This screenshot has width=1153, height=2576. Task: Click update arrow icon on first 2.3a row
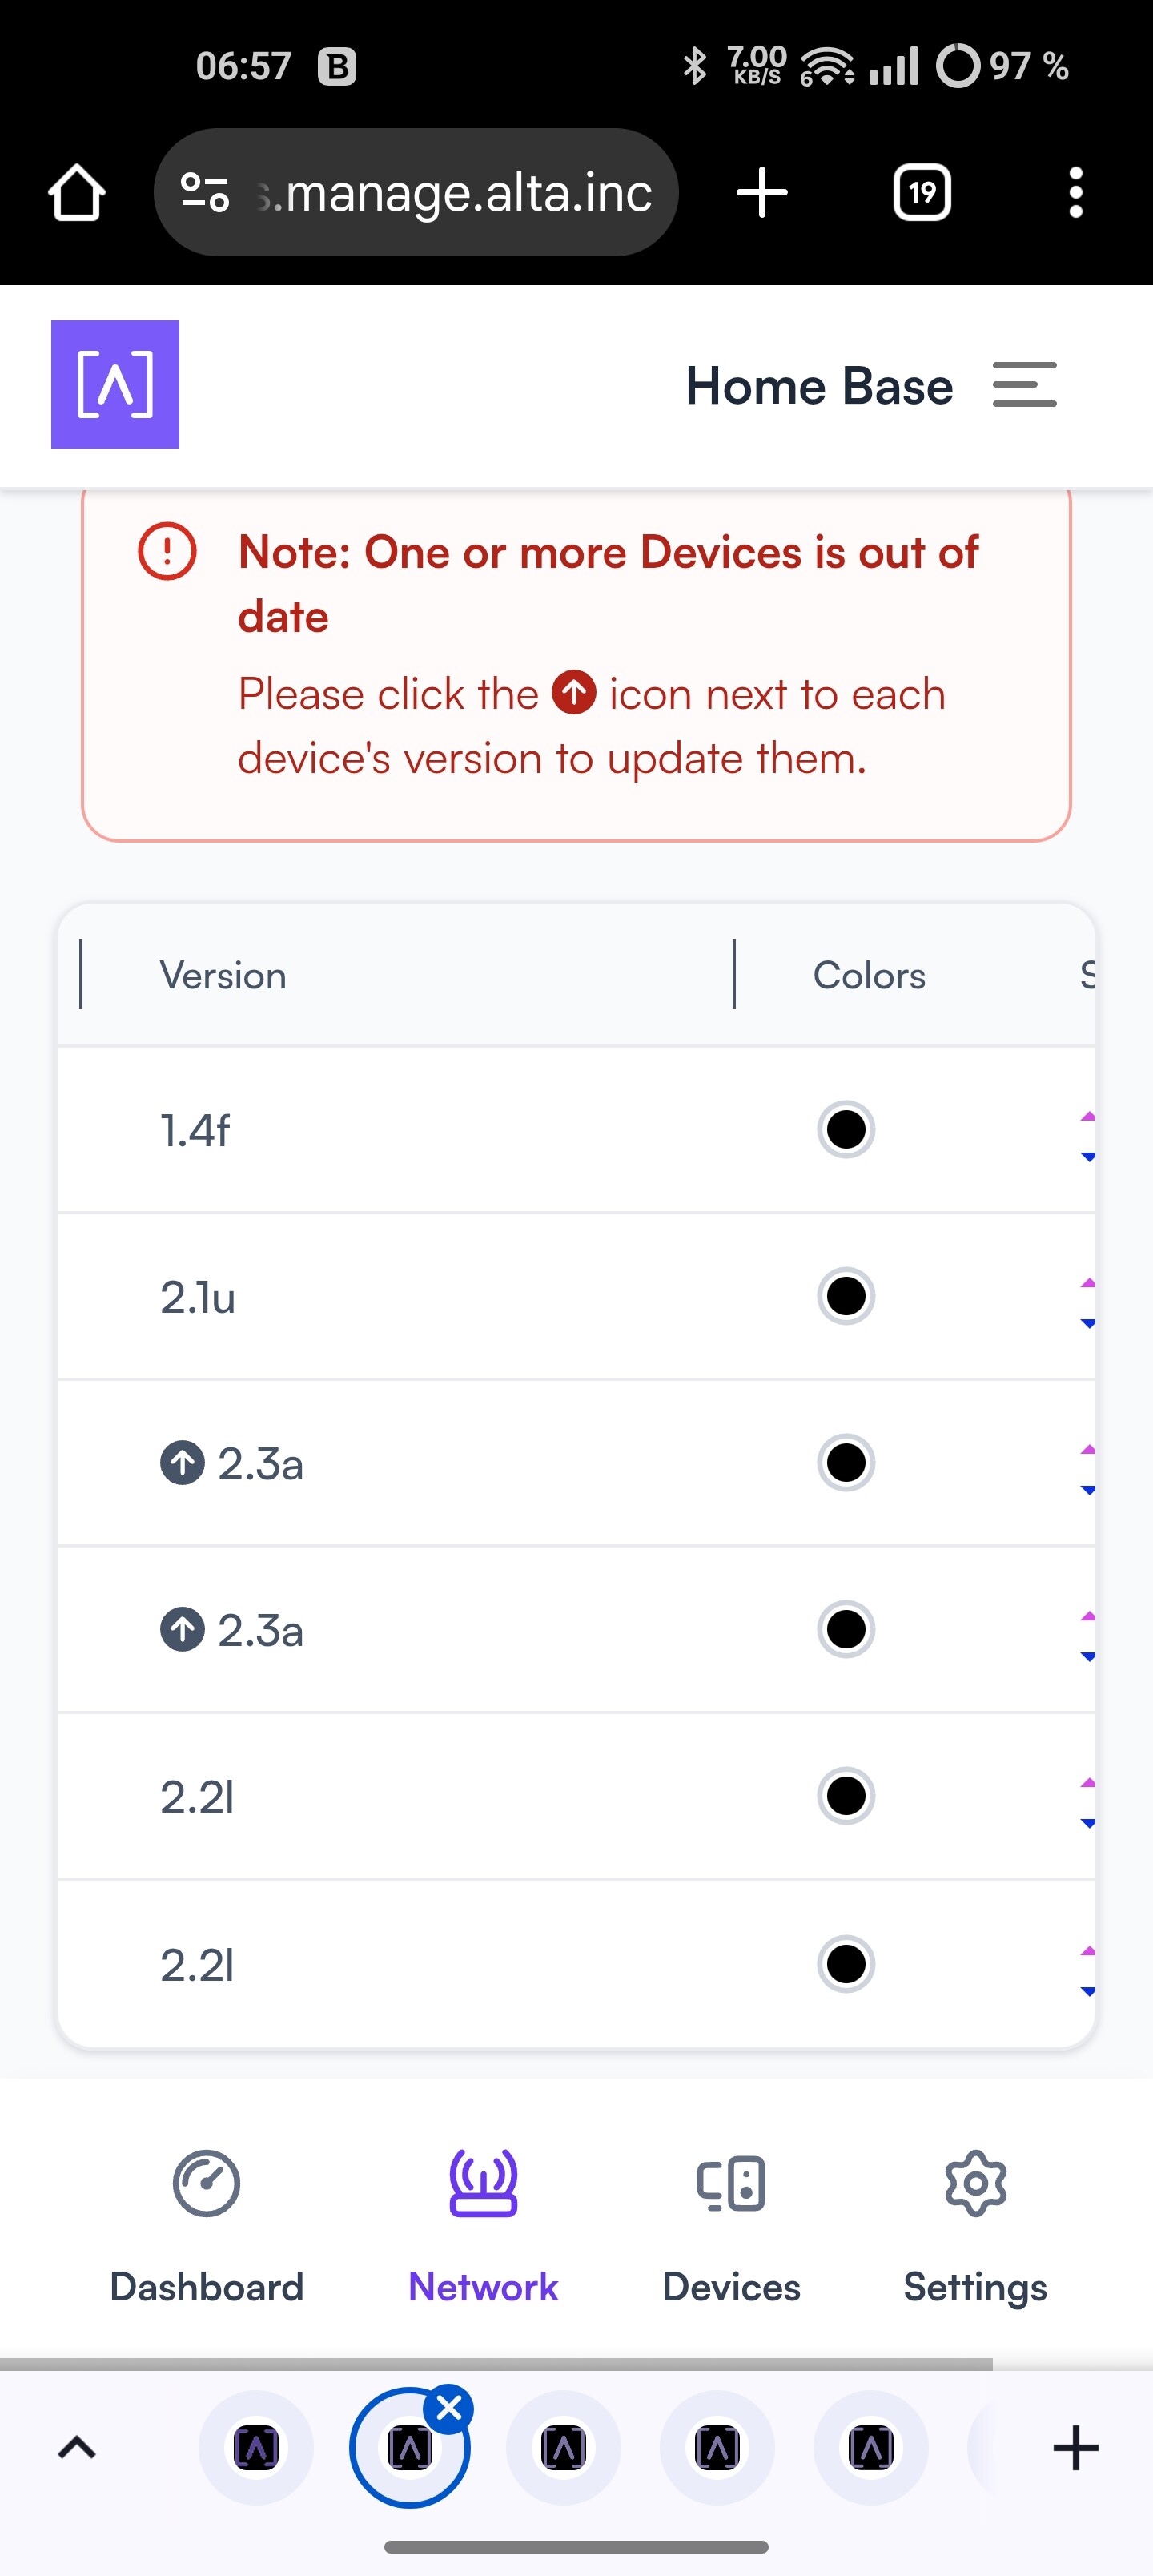coord(182,1464)
